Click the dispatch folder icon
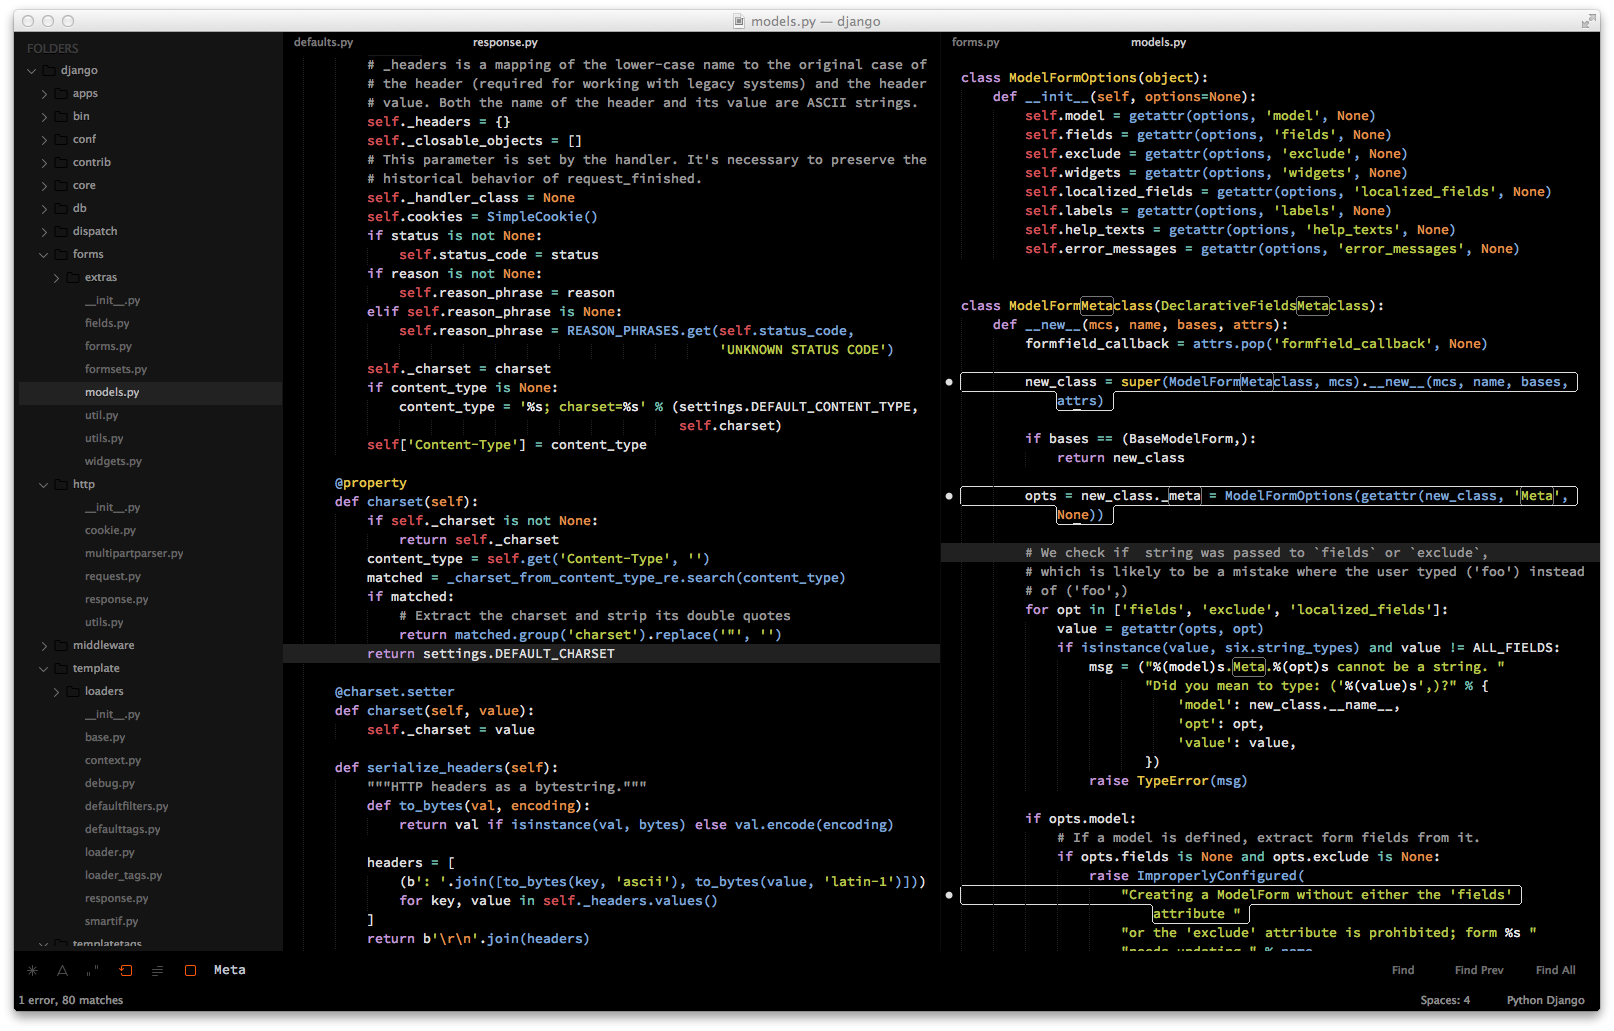Image resolution: width=1614 pixels, height=1031 pixels. 61,231
